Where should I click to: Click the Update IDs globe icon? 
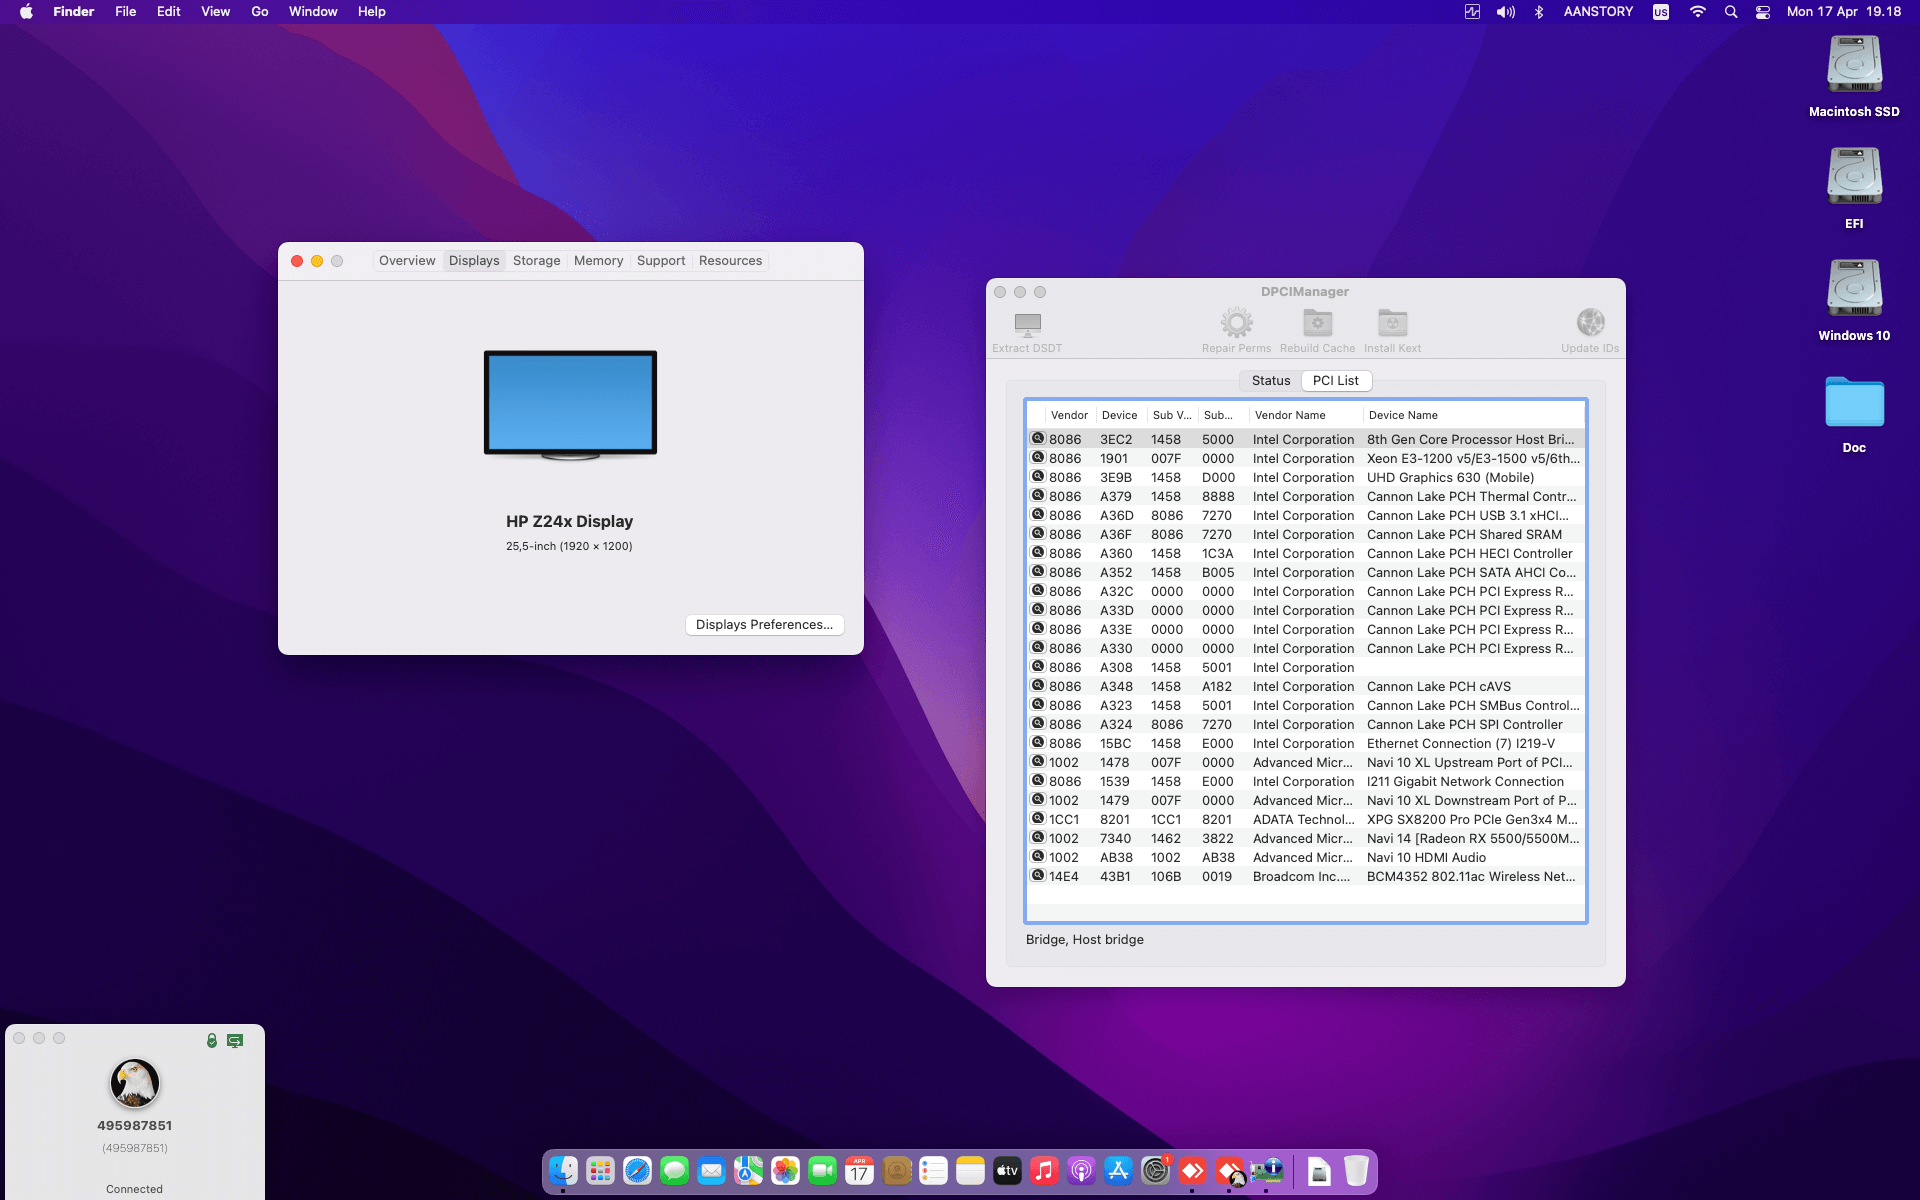click(1589, 325)
